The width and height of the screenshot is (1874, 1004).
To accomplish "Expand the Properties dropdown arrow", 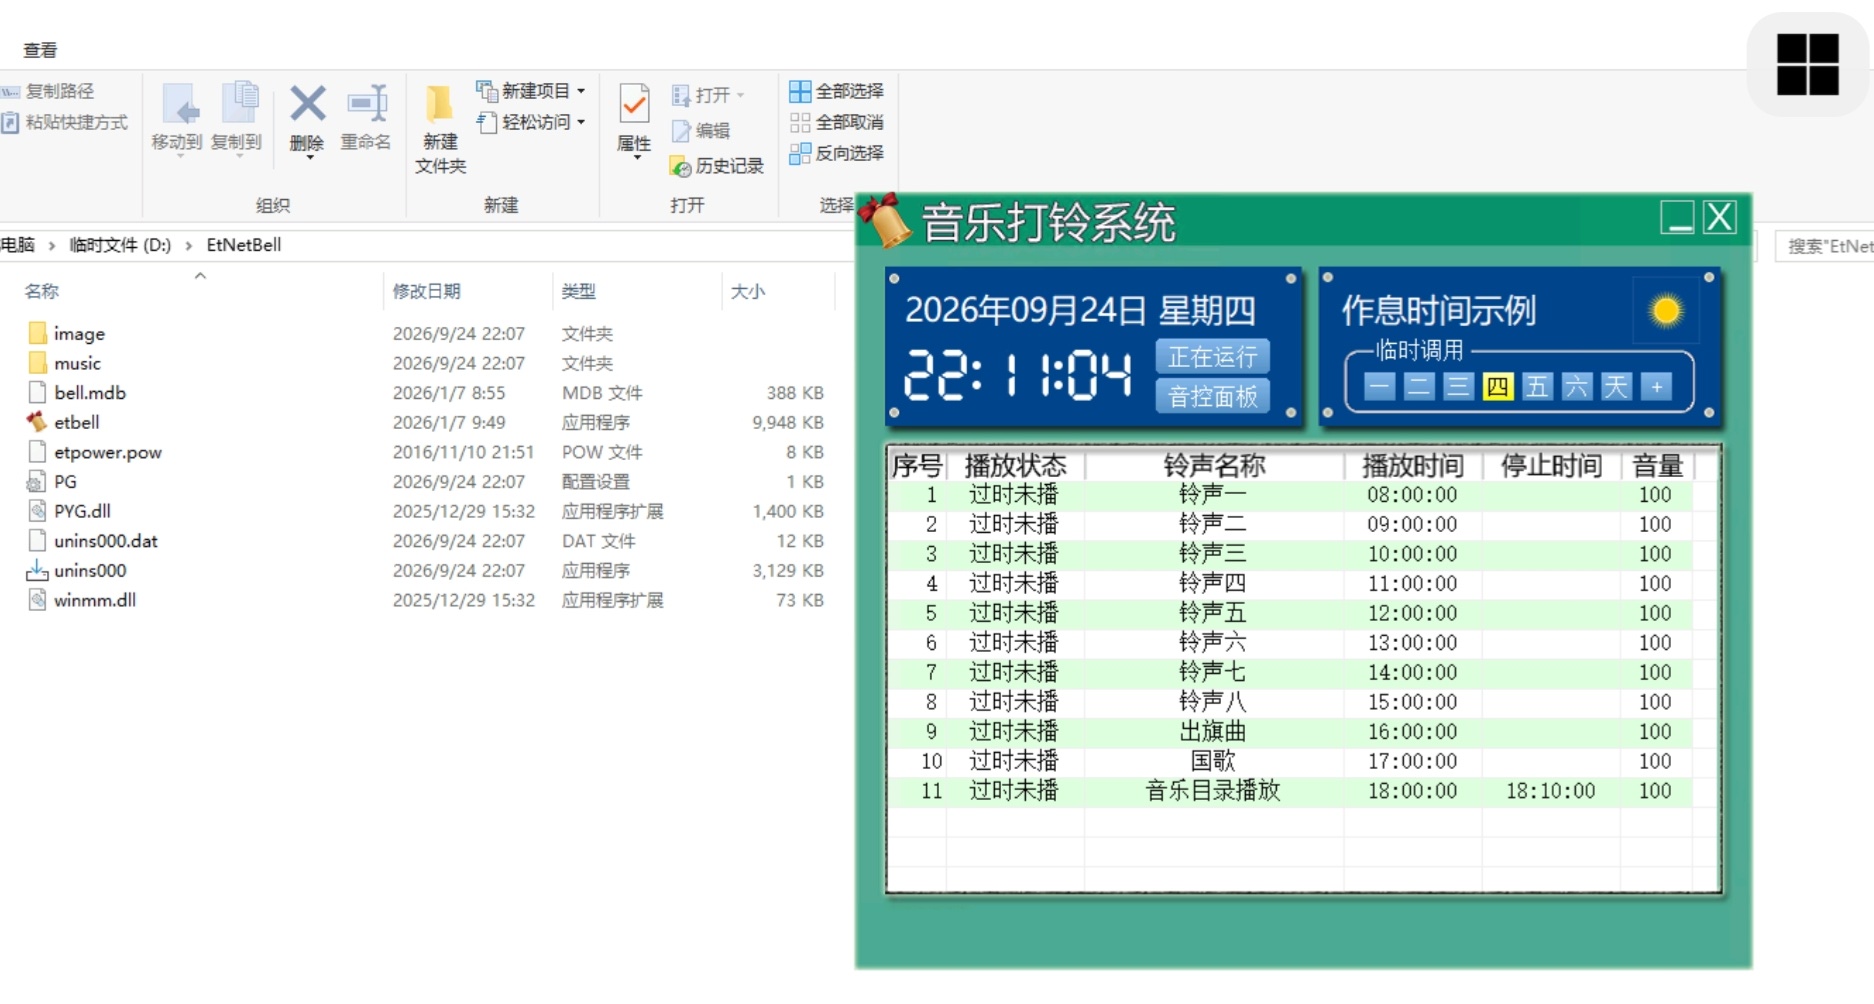I will pos(636,158).
